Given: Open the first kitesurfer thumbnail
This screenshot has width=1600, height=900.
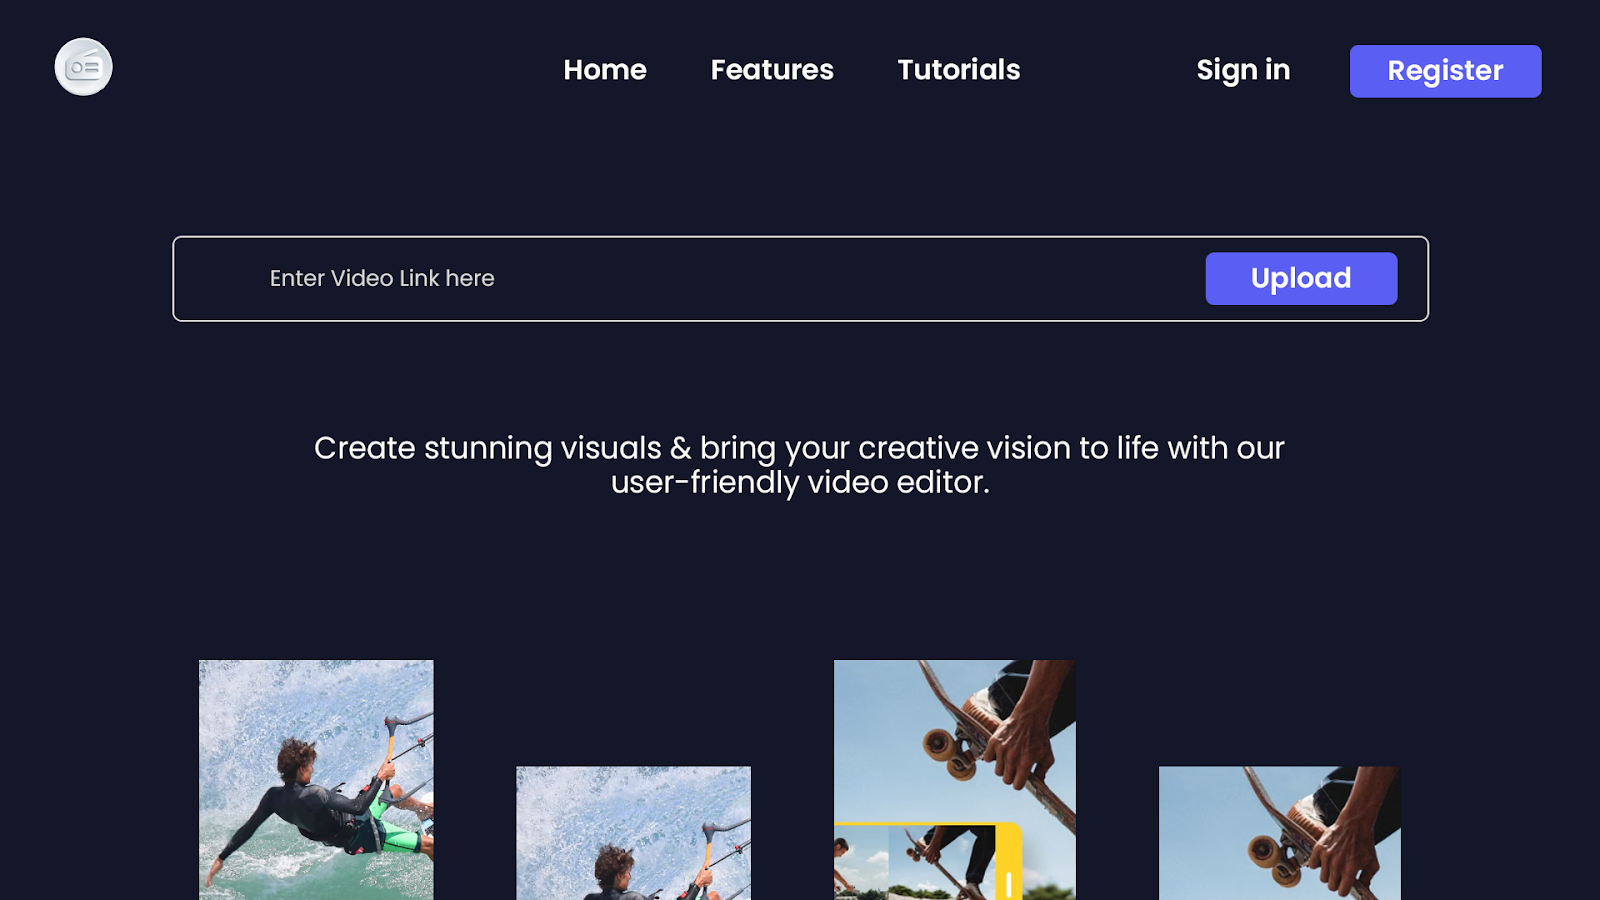Looking at the screenshot, I should (316, 780).
